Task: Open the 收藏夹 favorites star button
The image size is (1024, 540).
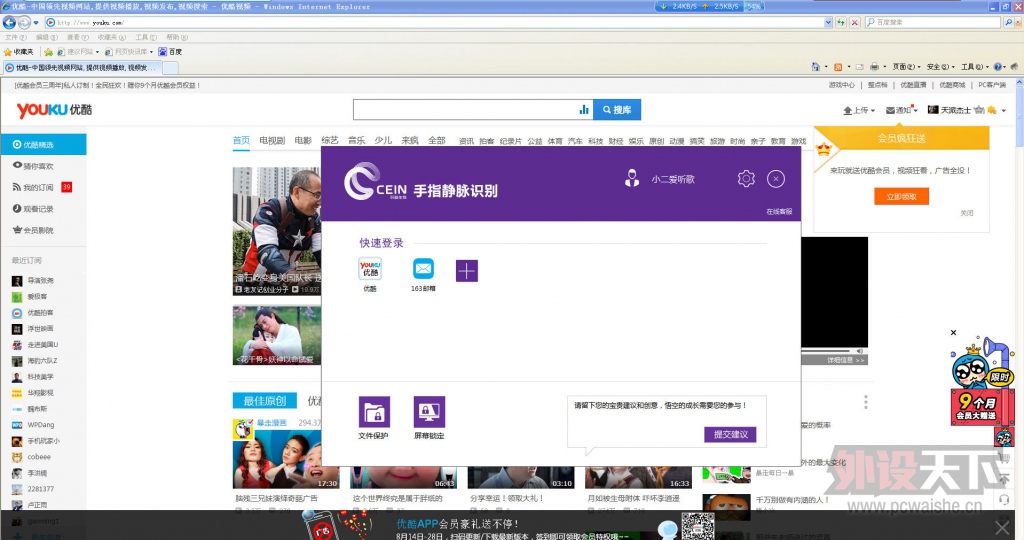Action: pyautogui.click(x=19, y=52)
